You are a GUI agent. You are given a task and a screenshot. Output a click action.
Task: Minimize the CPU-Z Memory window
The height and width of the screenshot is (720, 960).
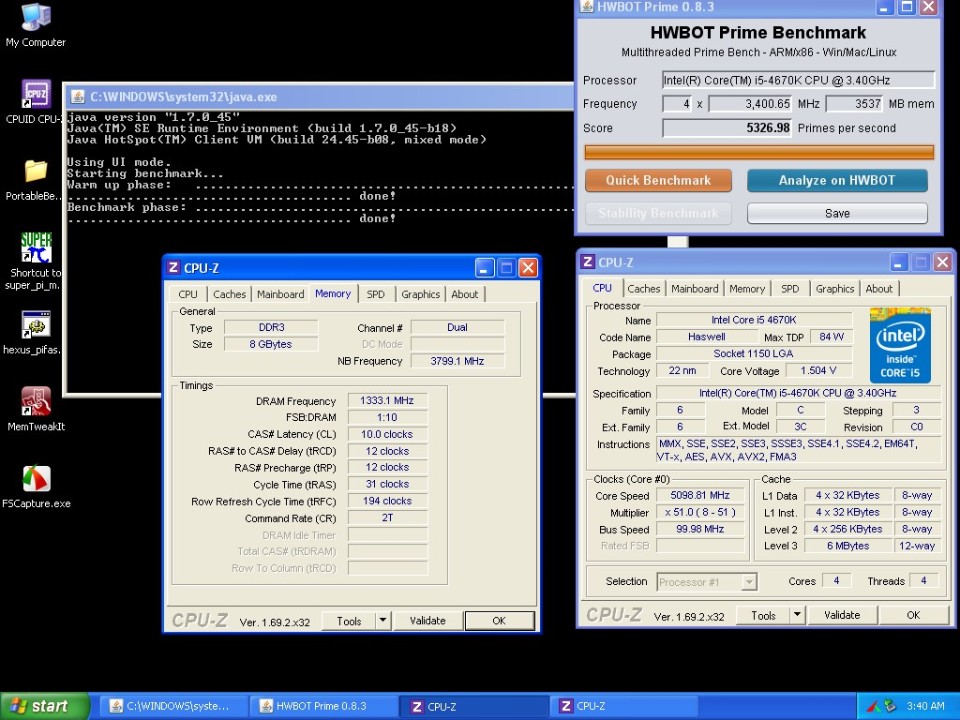point(484,268)
